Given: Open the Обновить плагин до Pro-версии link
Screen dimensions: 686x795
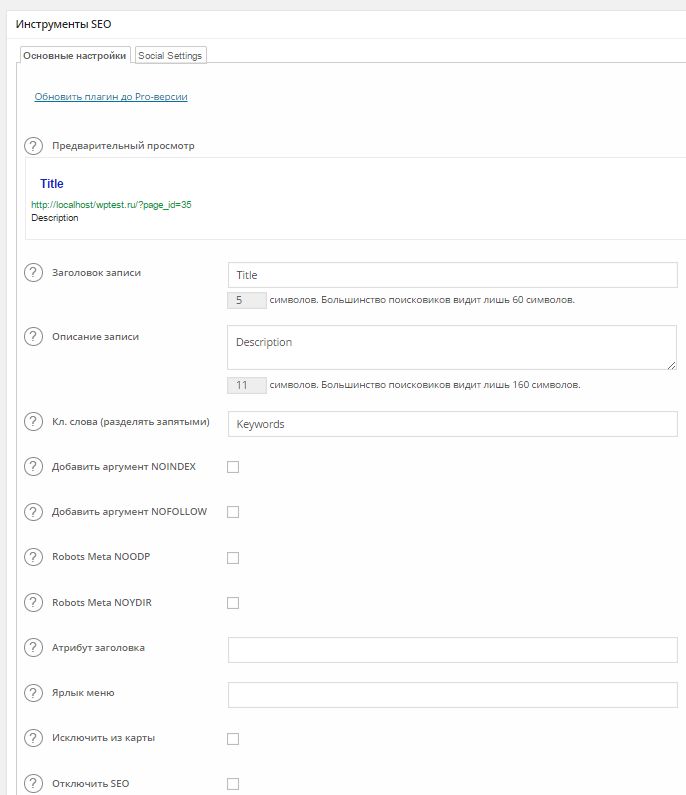Looking at the screenshot, I should coord(111,97).
